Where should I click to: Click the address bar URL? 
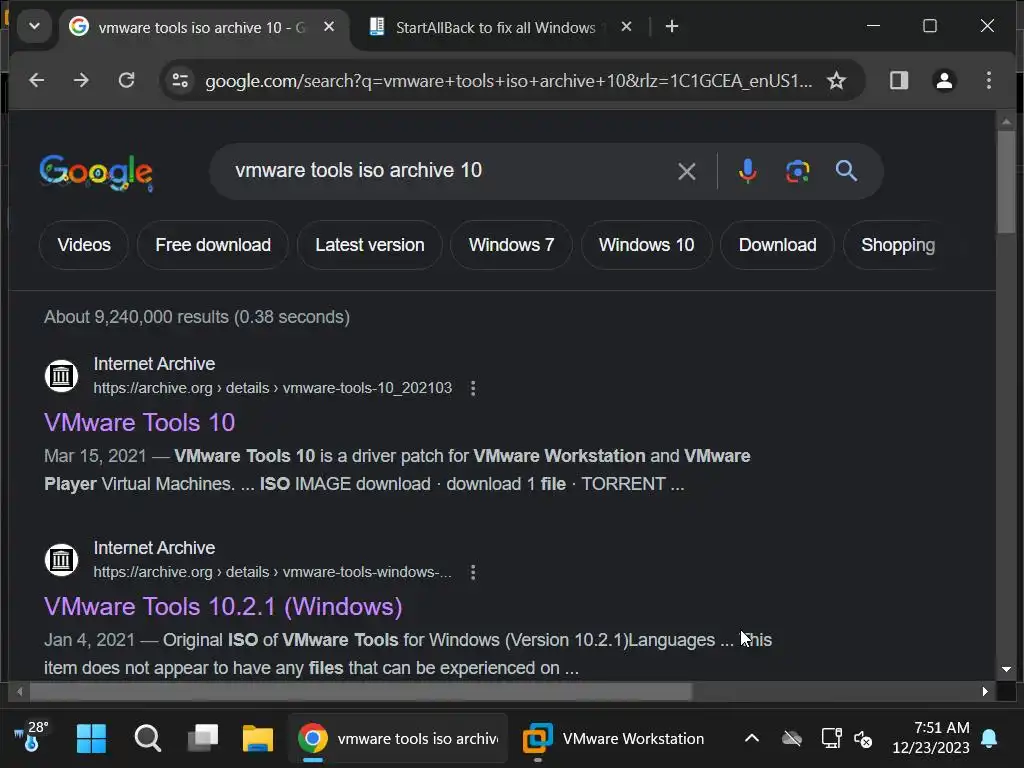pos(508,81)
